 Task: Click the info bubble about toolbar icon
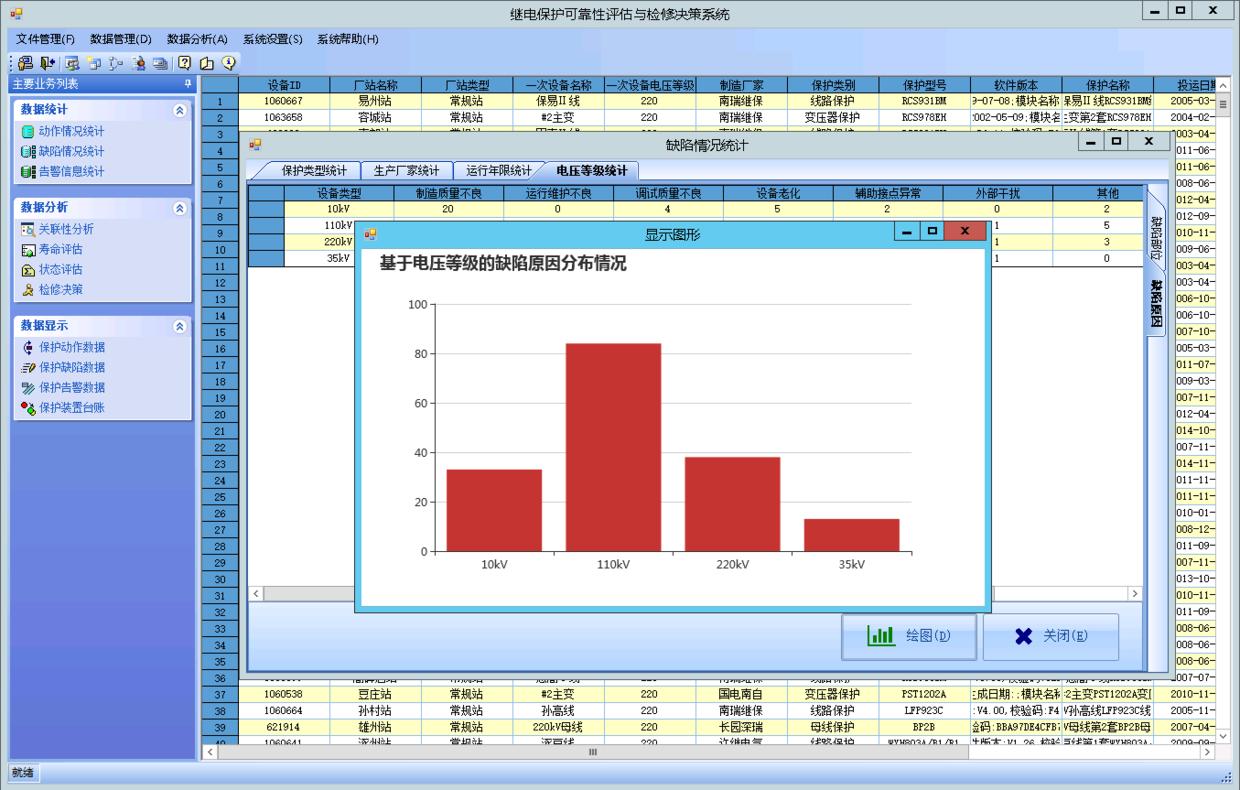pos(228,63)
